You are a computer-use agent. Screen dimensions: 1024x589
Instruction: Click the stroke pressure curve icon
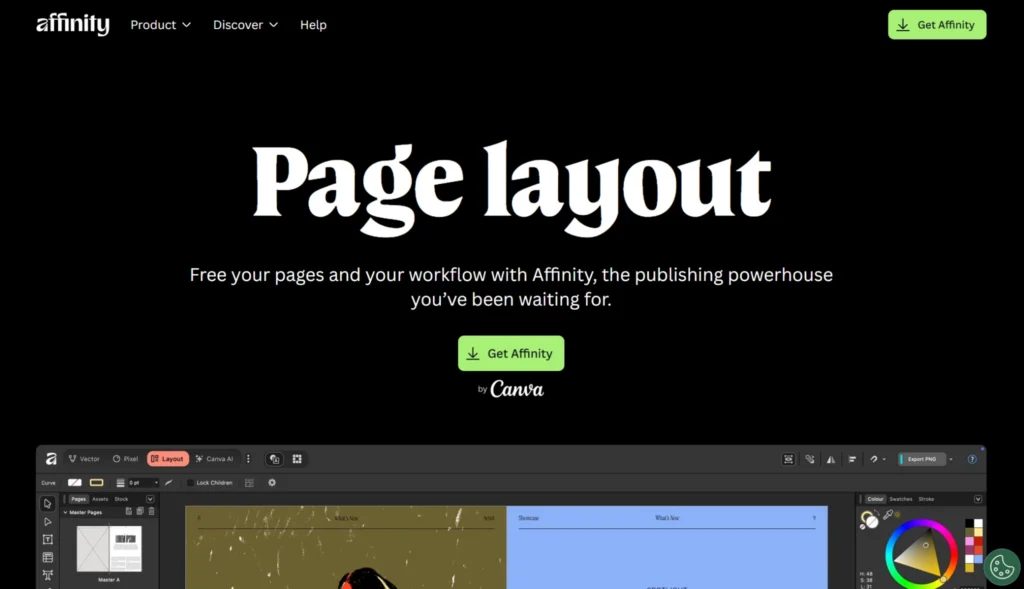click(x=168, y=483)
